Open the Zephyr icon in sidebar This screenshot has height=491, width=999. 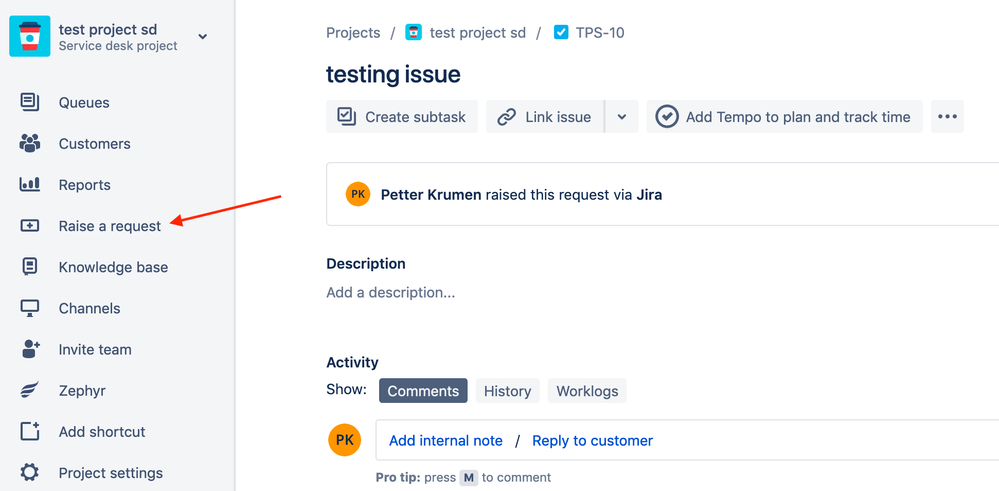click(30, 390)
